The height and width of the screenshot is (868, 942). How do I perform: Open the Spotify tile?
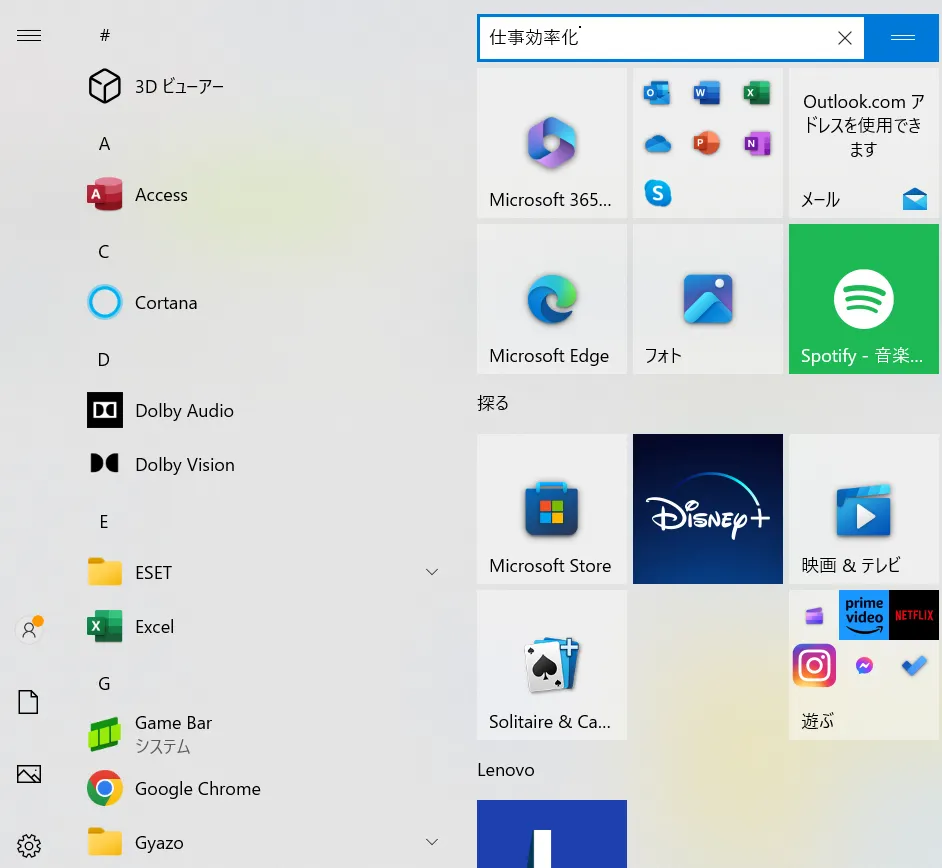click(x=863, y=299)
